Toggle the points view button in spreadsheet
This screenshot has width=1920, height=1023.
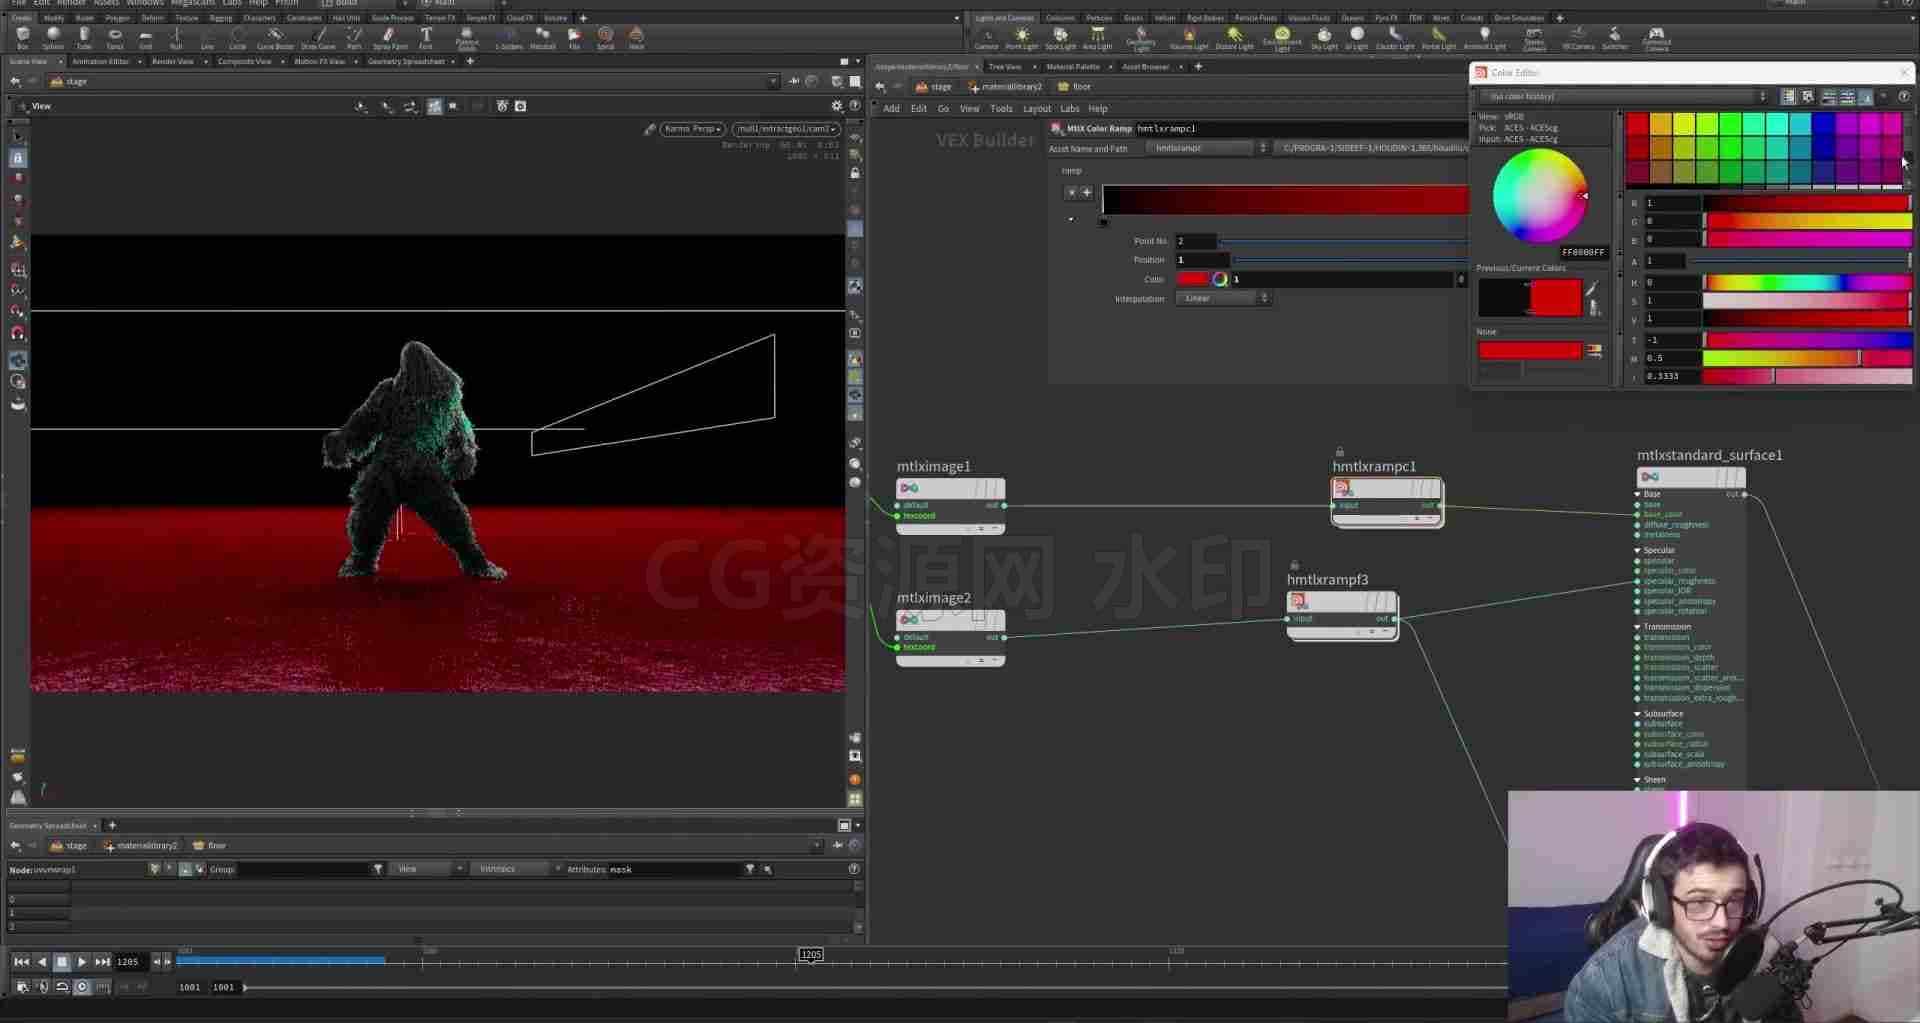[x=185, y=869]
